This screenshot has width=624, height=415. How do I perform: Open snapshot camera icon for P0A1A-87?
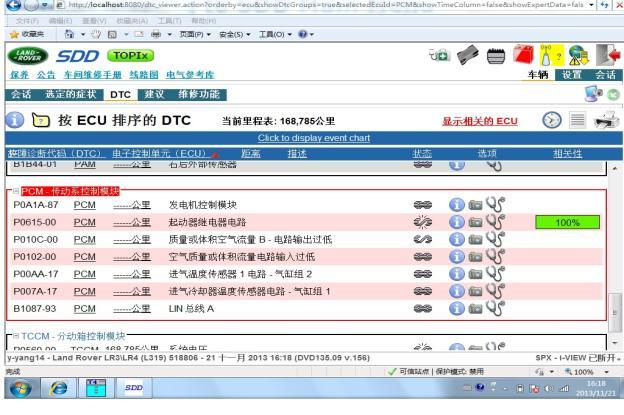coord(475,205)
